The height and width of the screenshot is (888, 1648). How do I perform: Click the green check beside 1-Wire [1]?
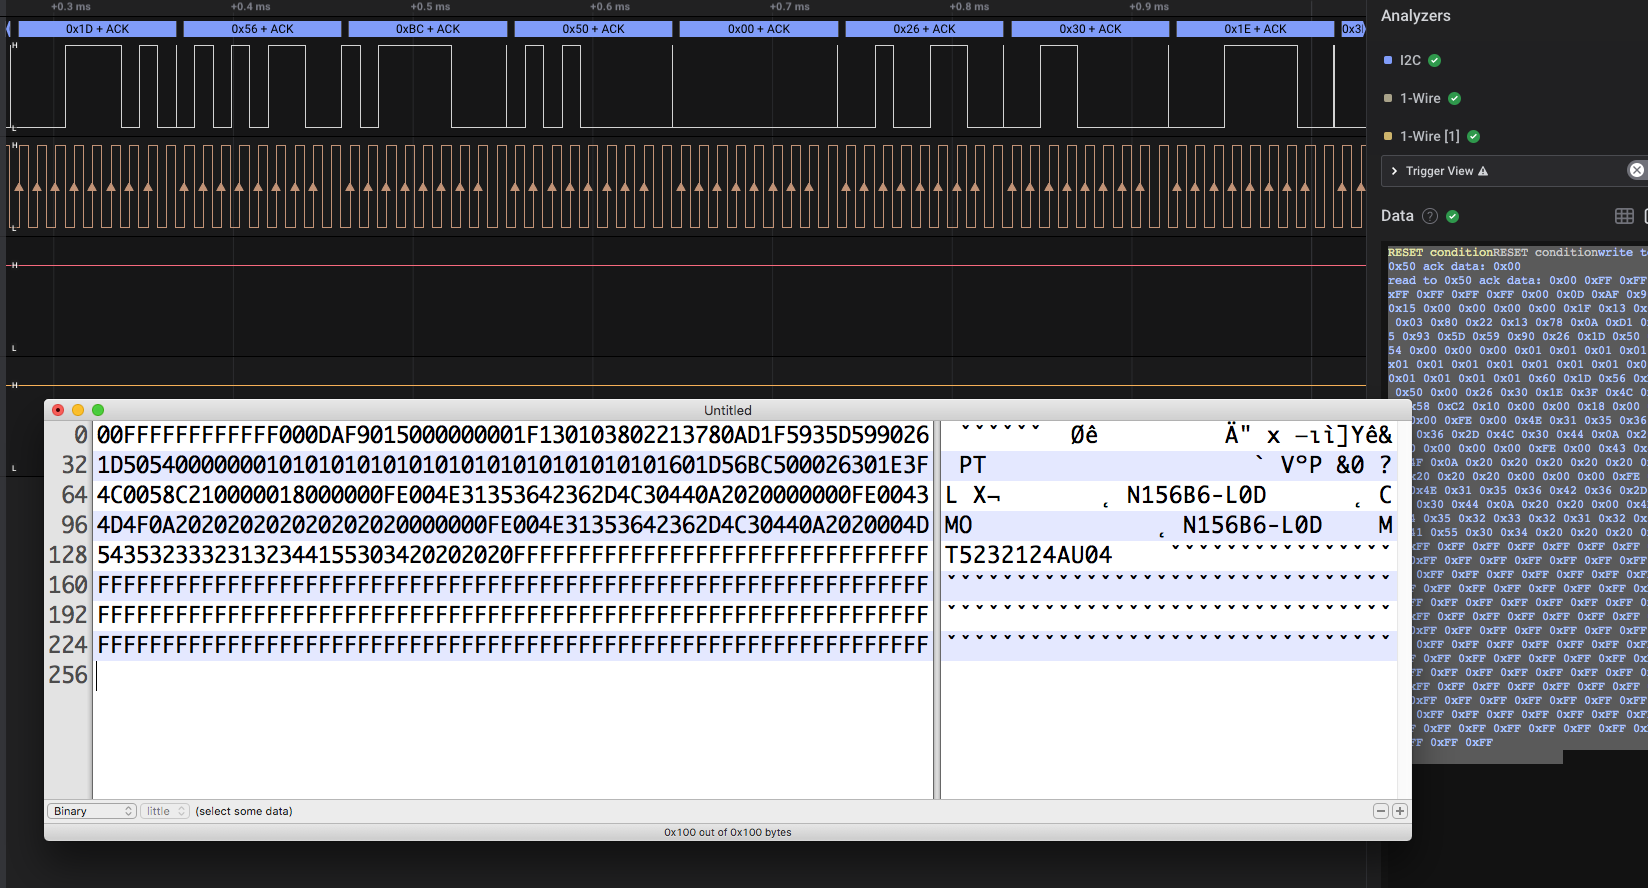coord(1474,137)
